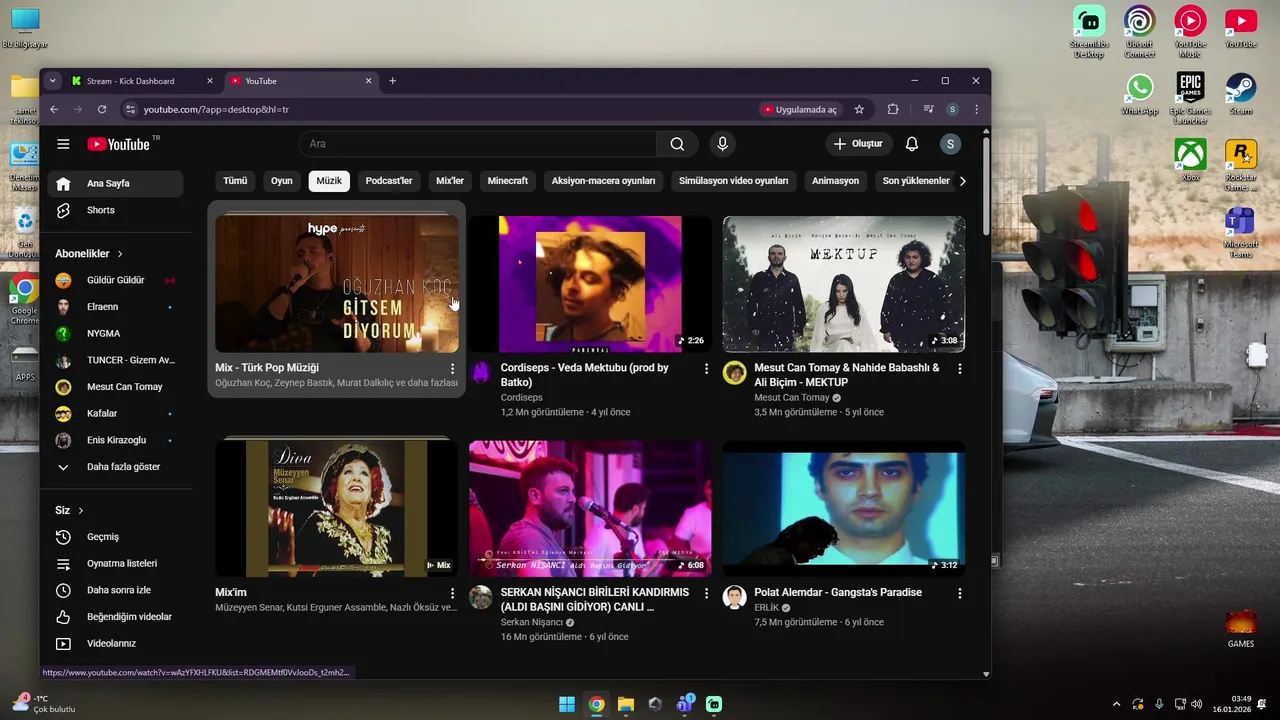Select the Oyun category chip

click(282, 181)
